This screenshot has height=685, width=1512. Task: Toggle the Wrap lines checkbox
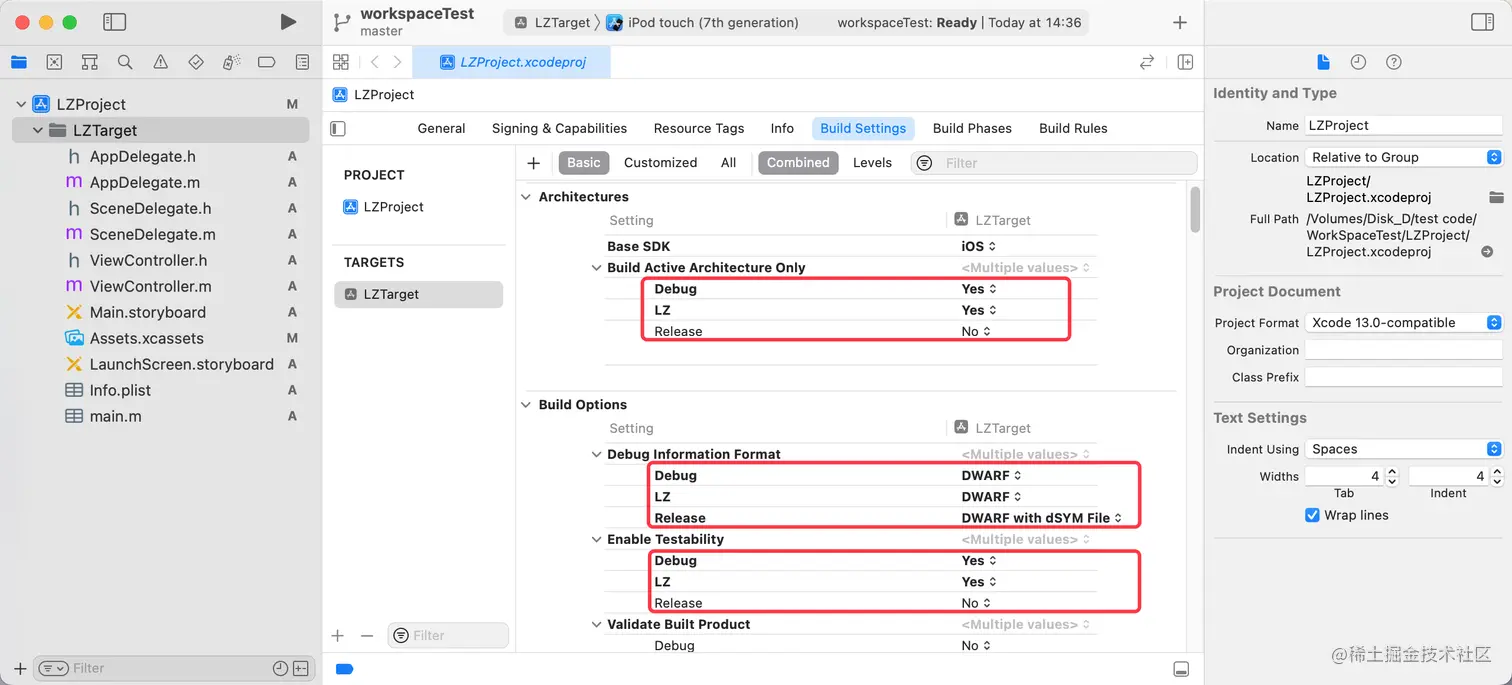(x=1312, y=515)
